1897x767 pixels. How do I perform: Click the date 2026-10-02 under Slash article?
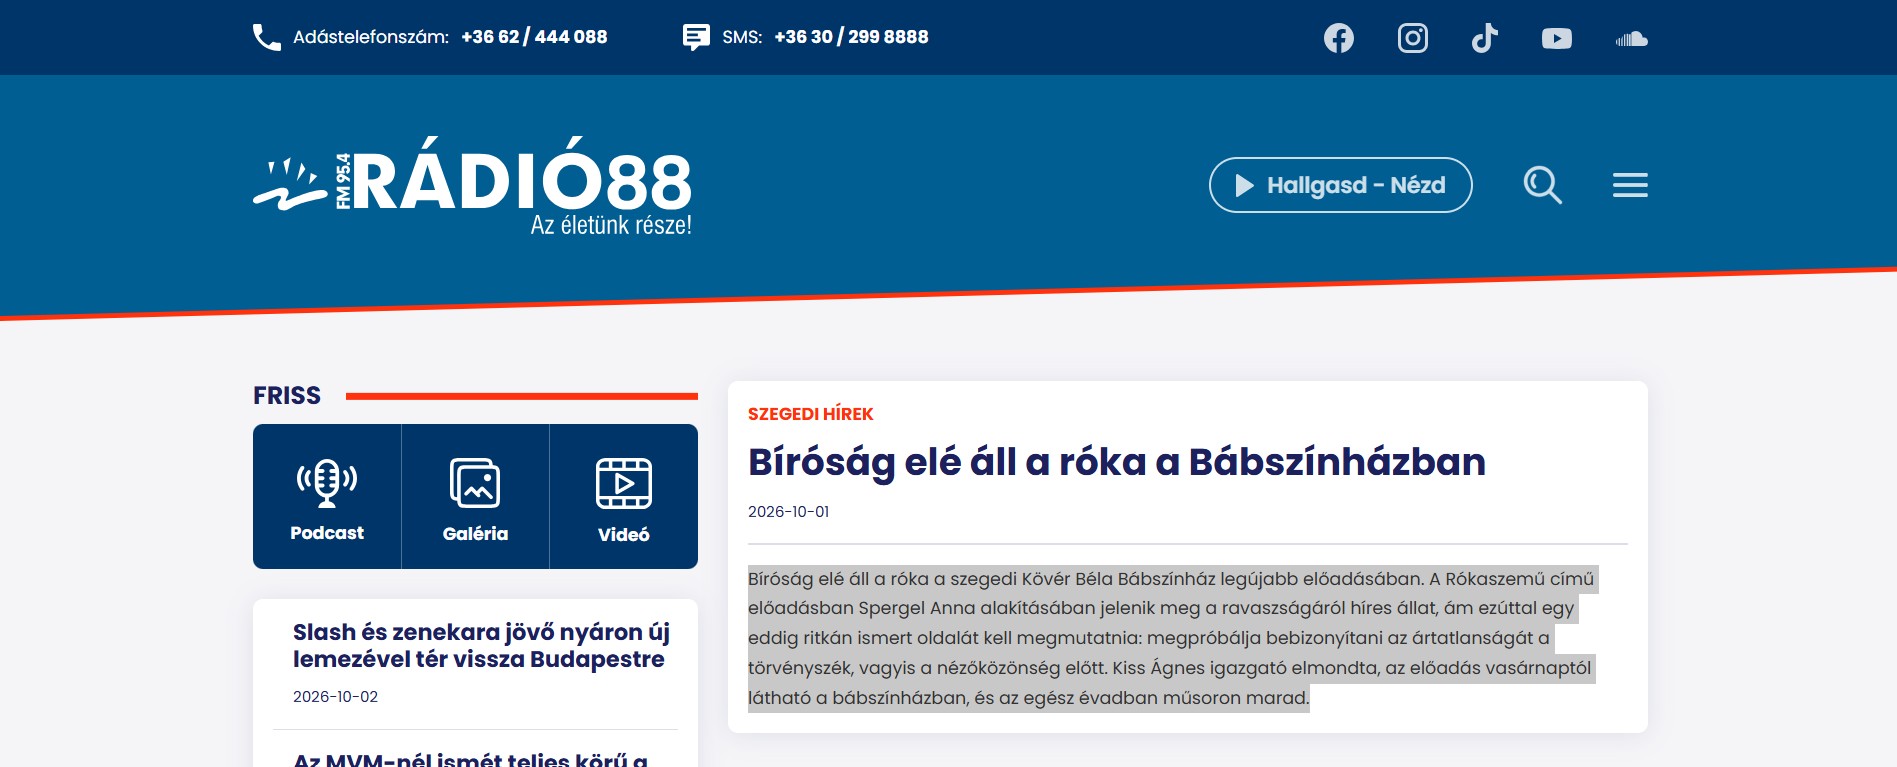point(335,697)
